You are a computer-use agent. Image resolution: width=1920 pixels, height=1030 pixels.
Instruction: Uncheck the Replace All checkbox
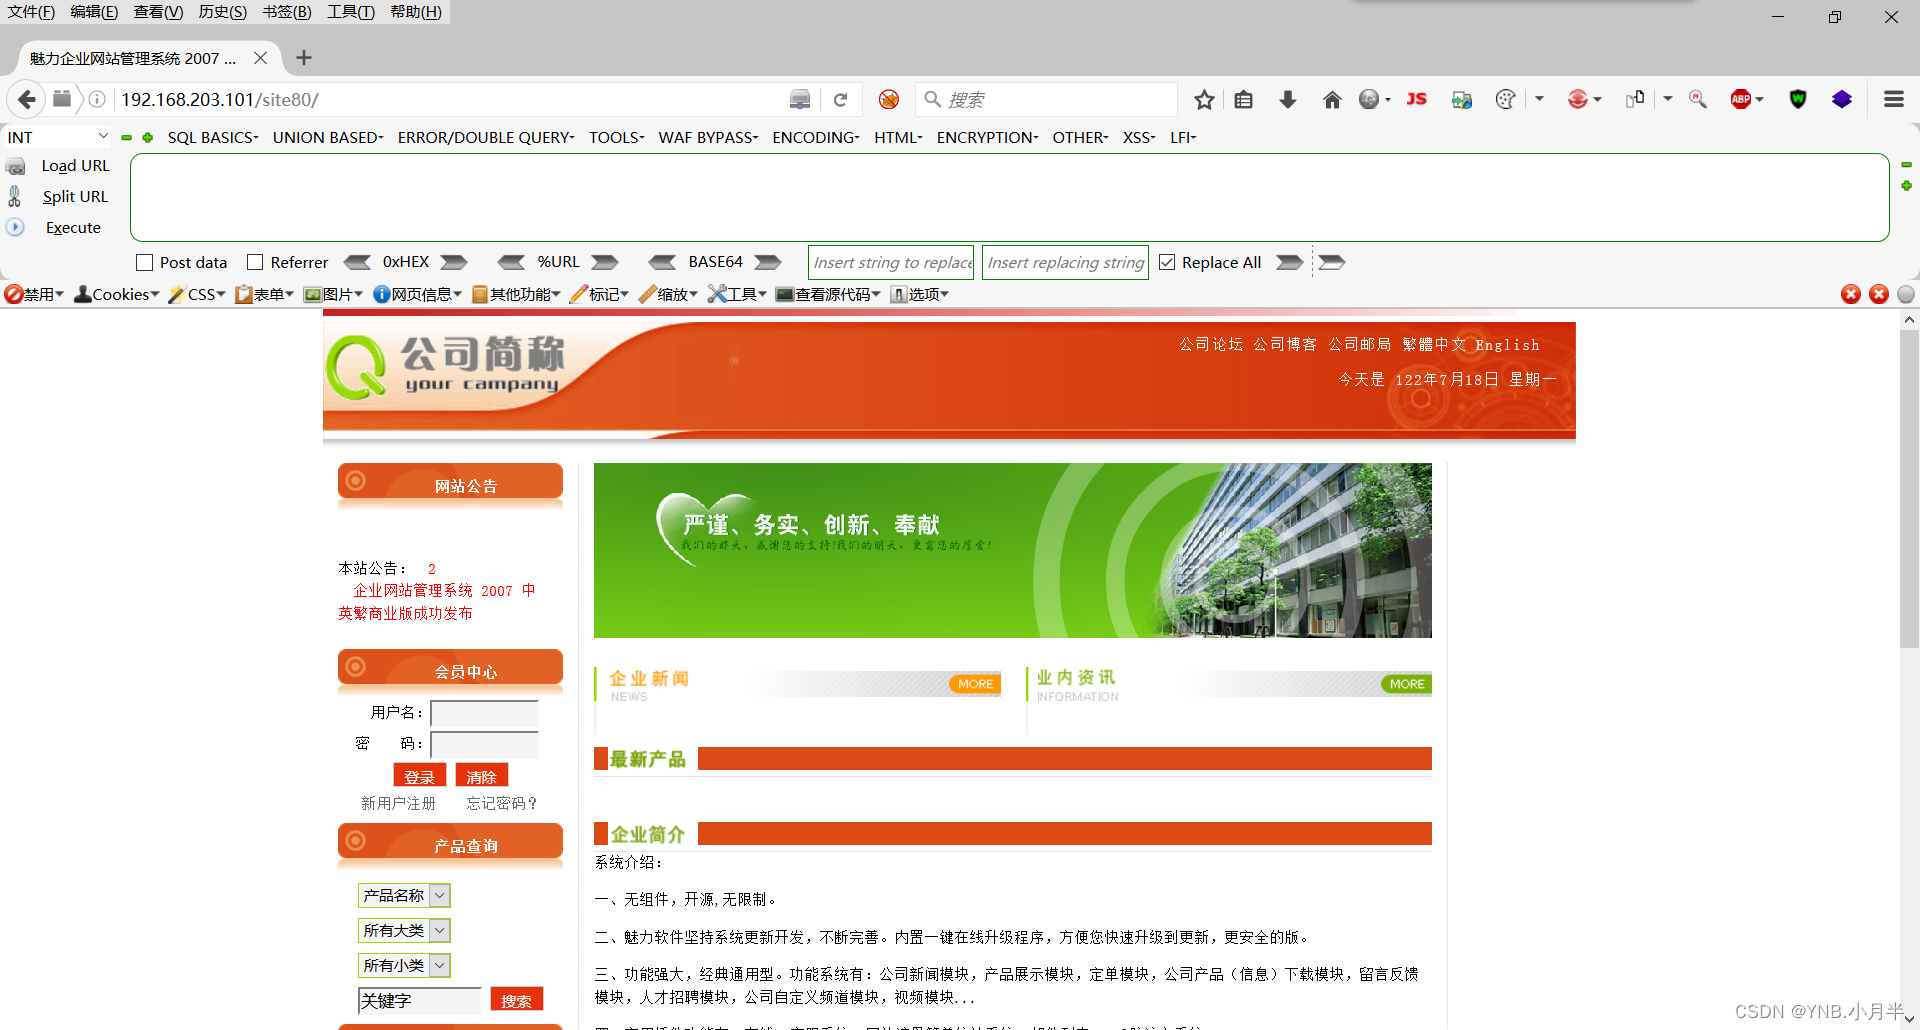(x=1168, y=261)
